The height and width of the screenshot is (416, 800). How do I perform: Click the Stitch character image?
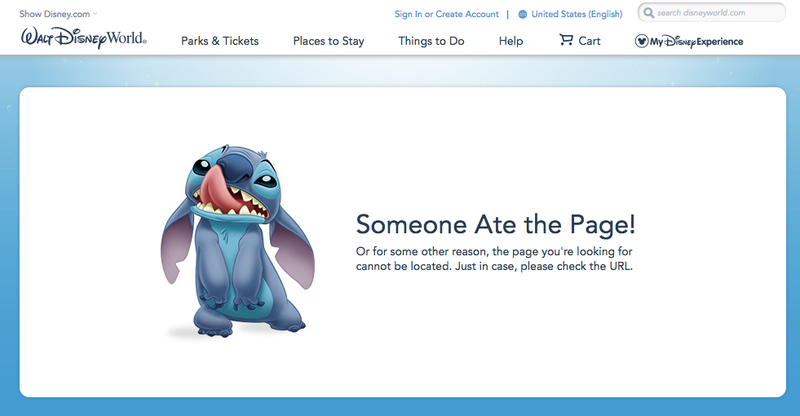point(238,240)
